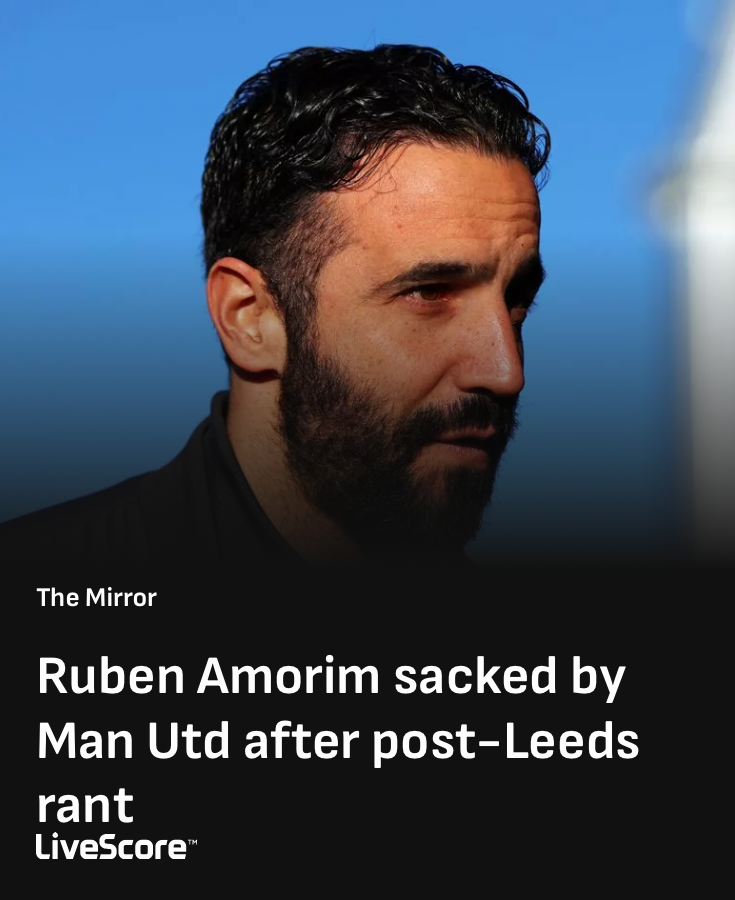Viewport: 735px width, 900px height.
Task: Click the words "sacked by" in headline
Action: (510, 677)
